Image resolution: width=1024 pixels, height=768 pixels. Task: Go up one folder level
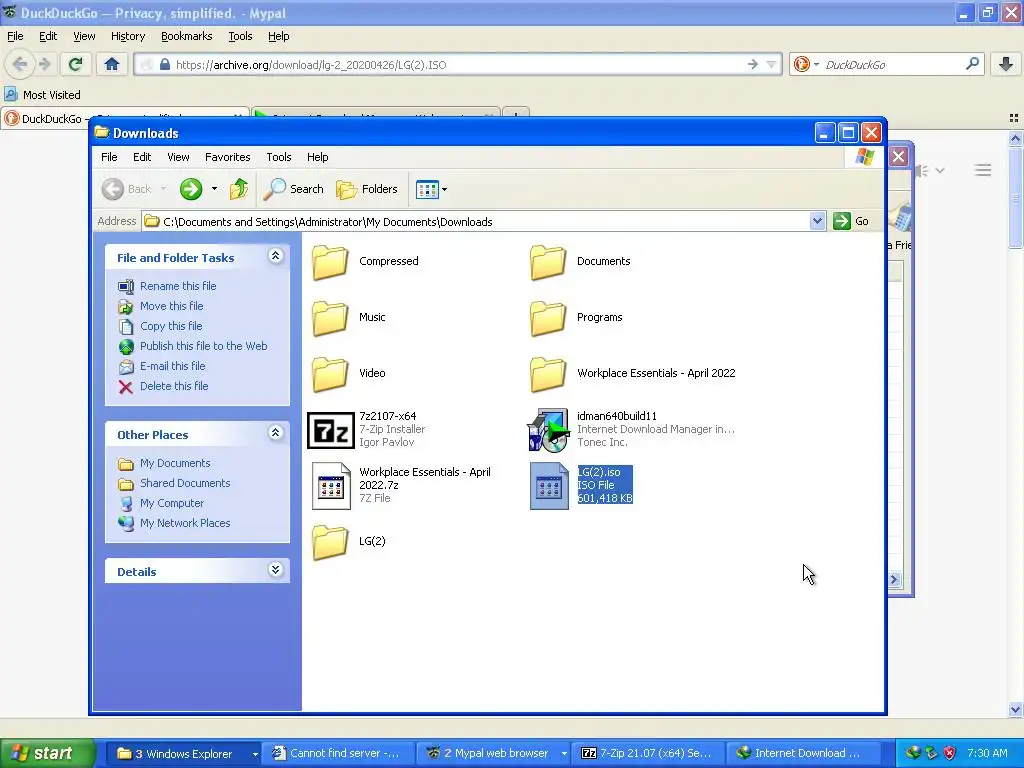(x=239, y=189)
